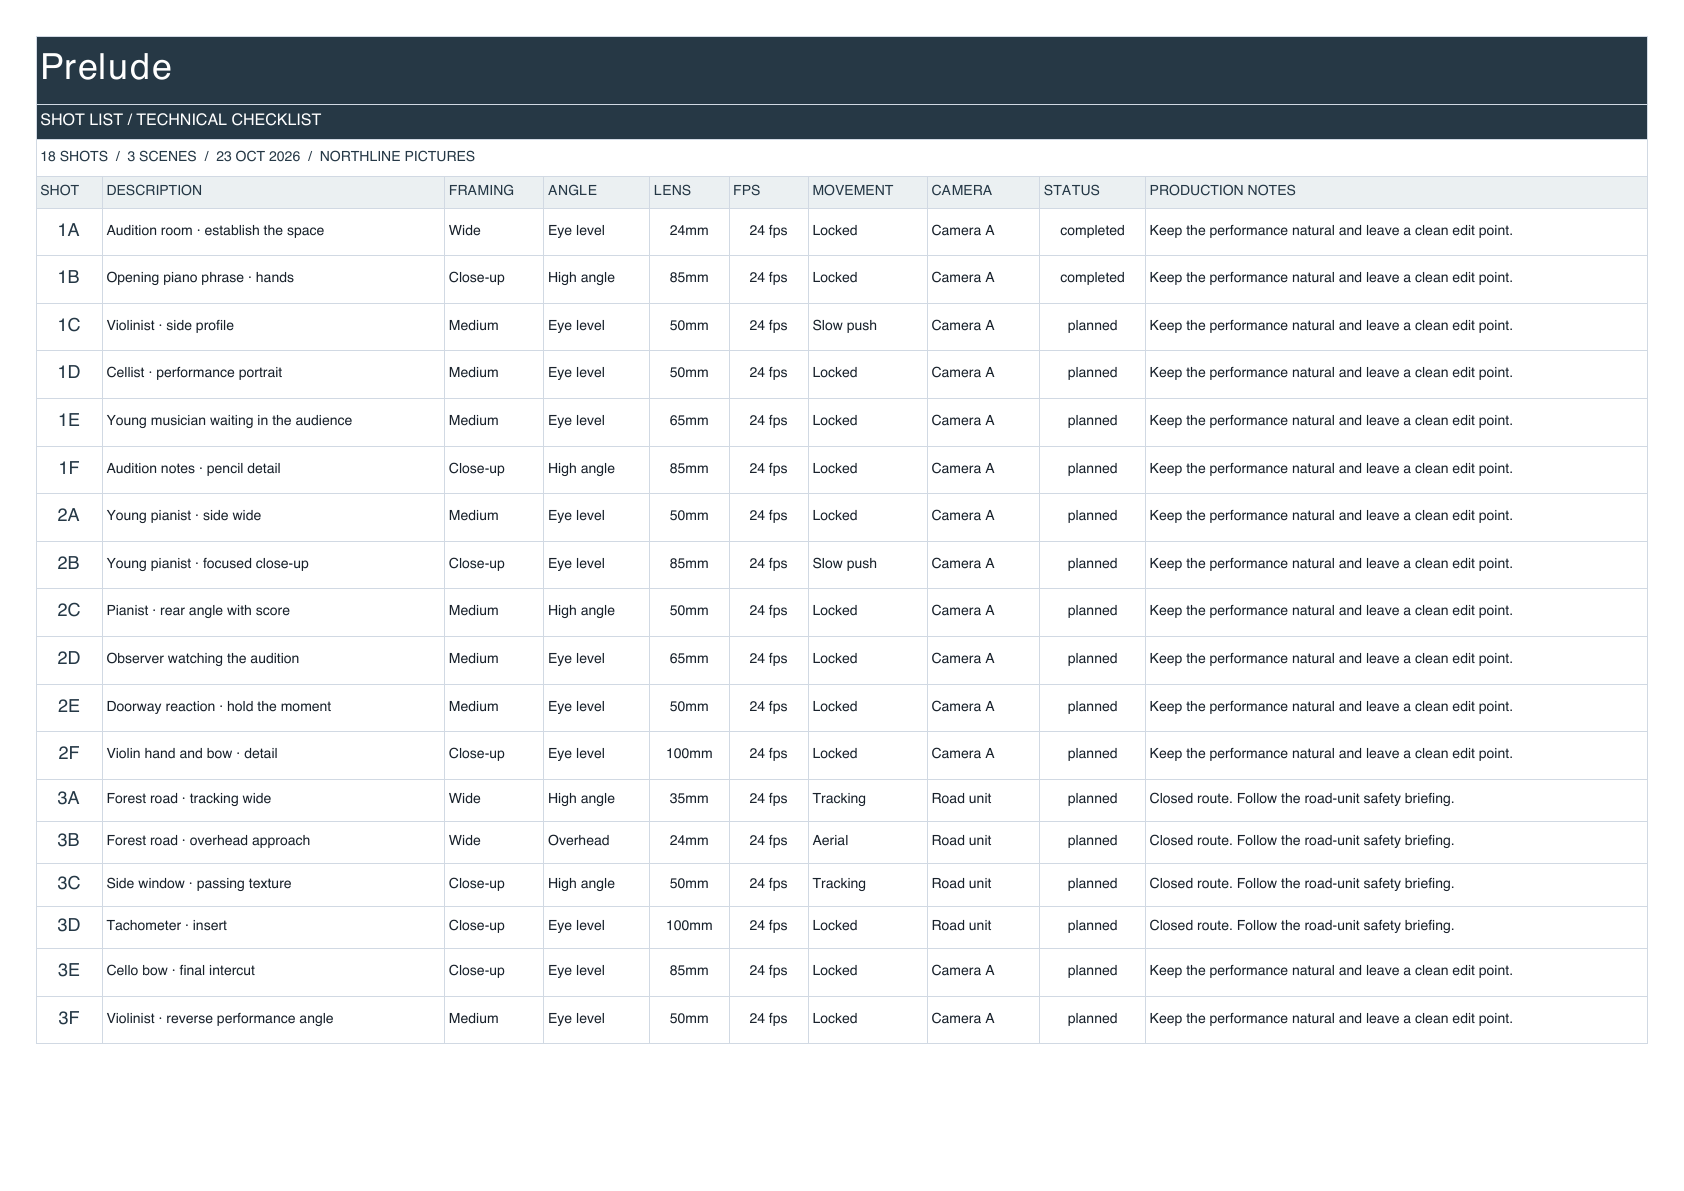The height and width of the screenshot is (1191, 1684).
Task: Select shot number 1A
Action: pos(68,230)
